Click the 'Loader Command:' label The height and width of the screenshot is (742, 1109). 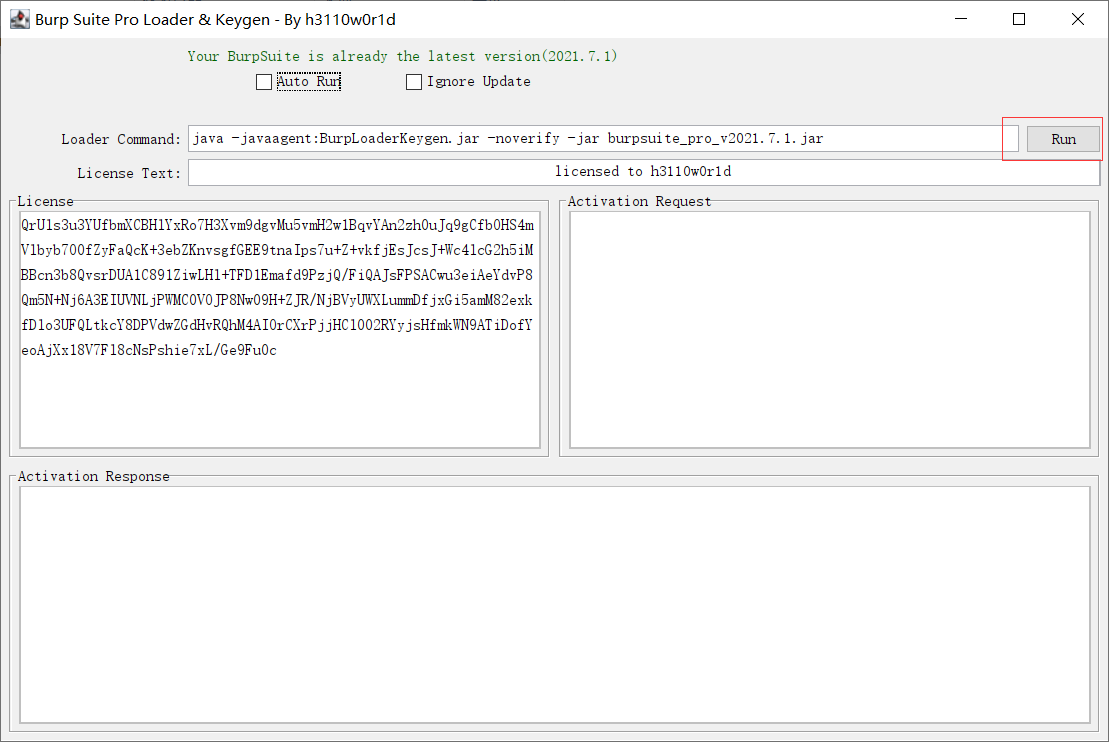[x=121, y=139]
